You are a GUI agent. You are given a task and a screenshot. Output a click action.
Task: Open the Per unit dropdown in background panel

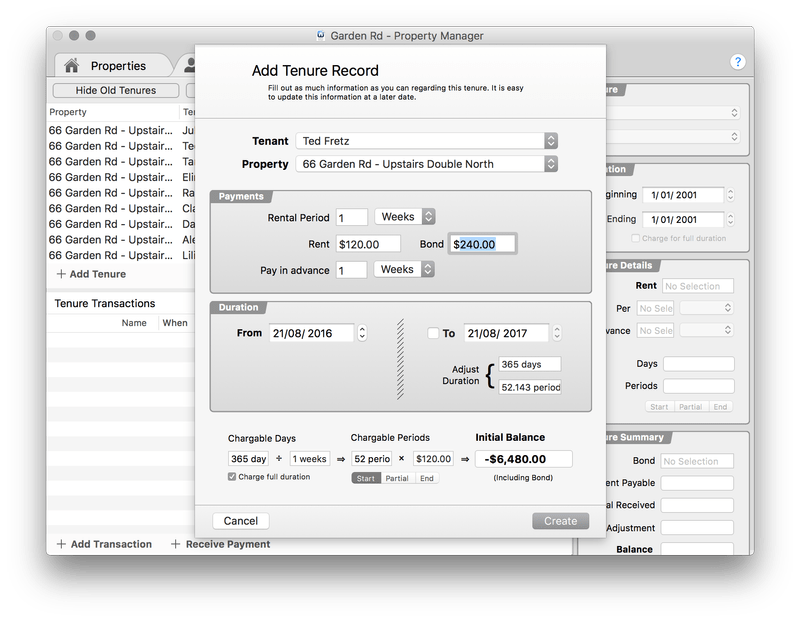coord(707,308)
